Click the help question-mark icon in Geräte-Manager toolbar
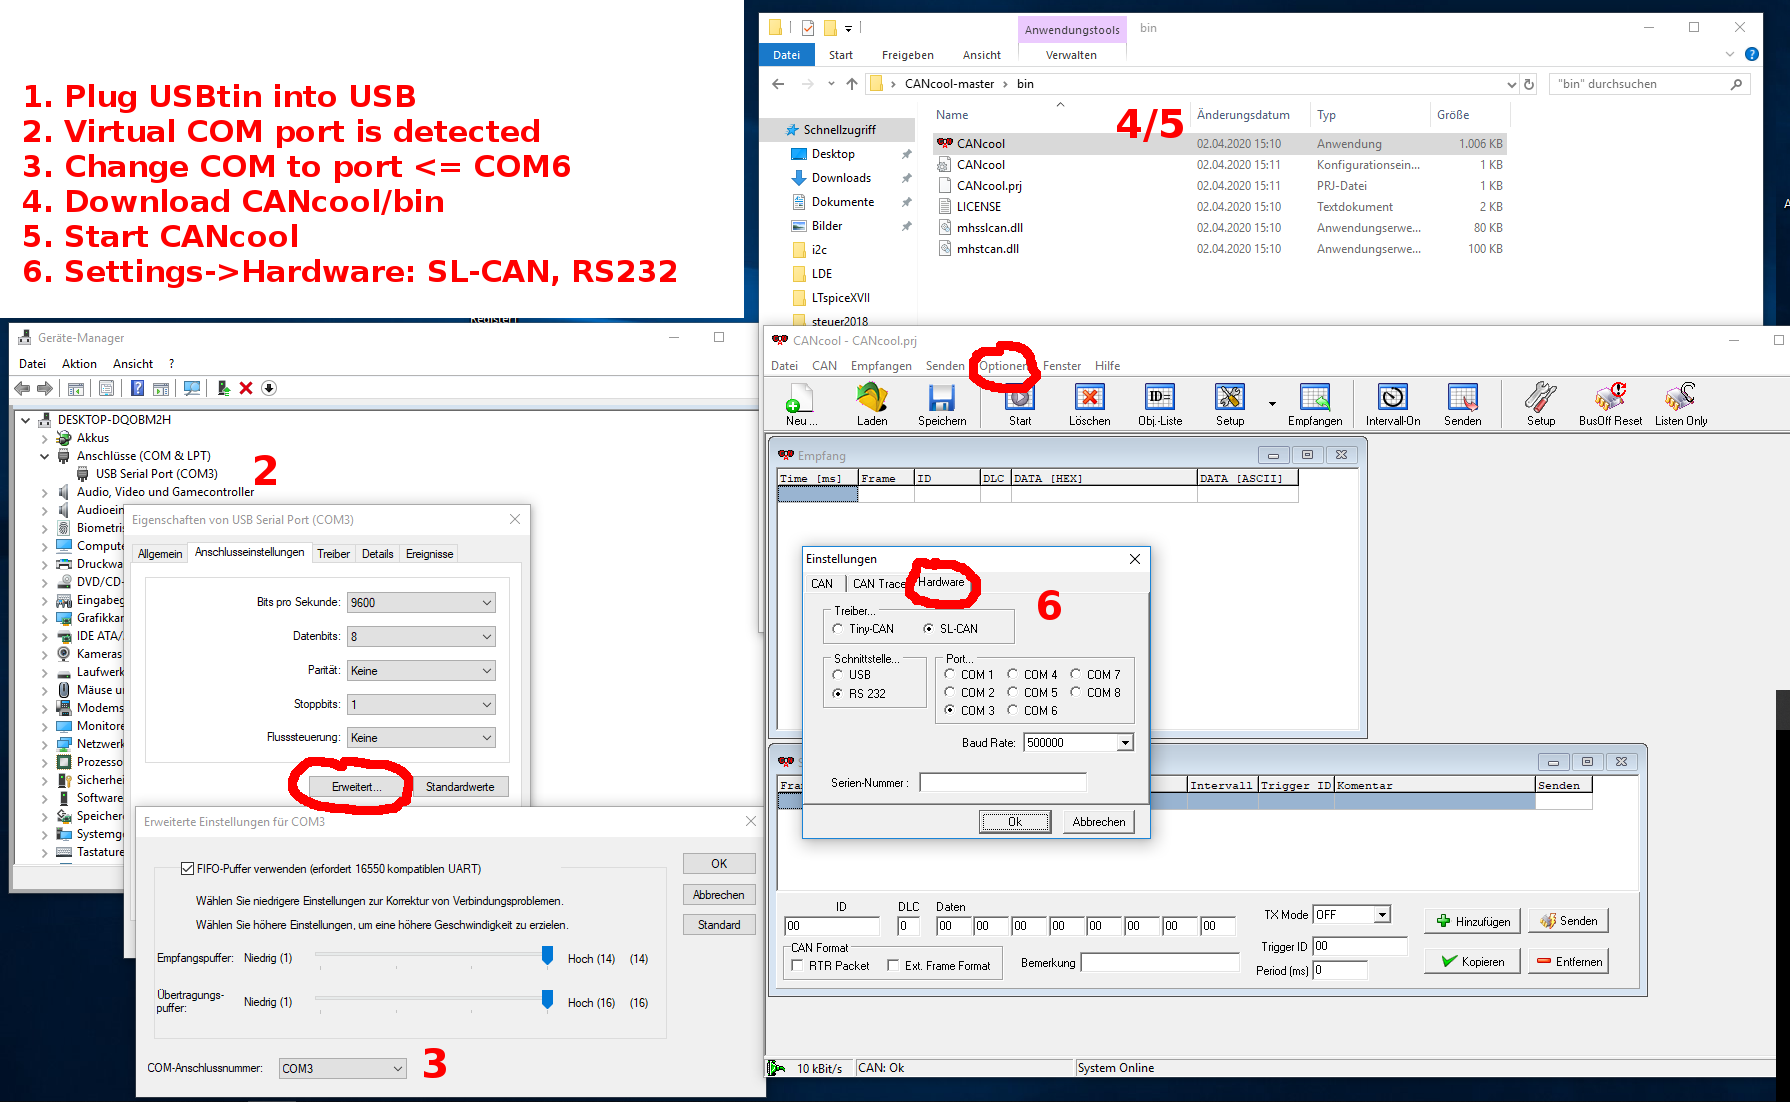Image resolution: width=1790 pixels, height=1102 pixels. pyautogui.click(x=137, y=388)
